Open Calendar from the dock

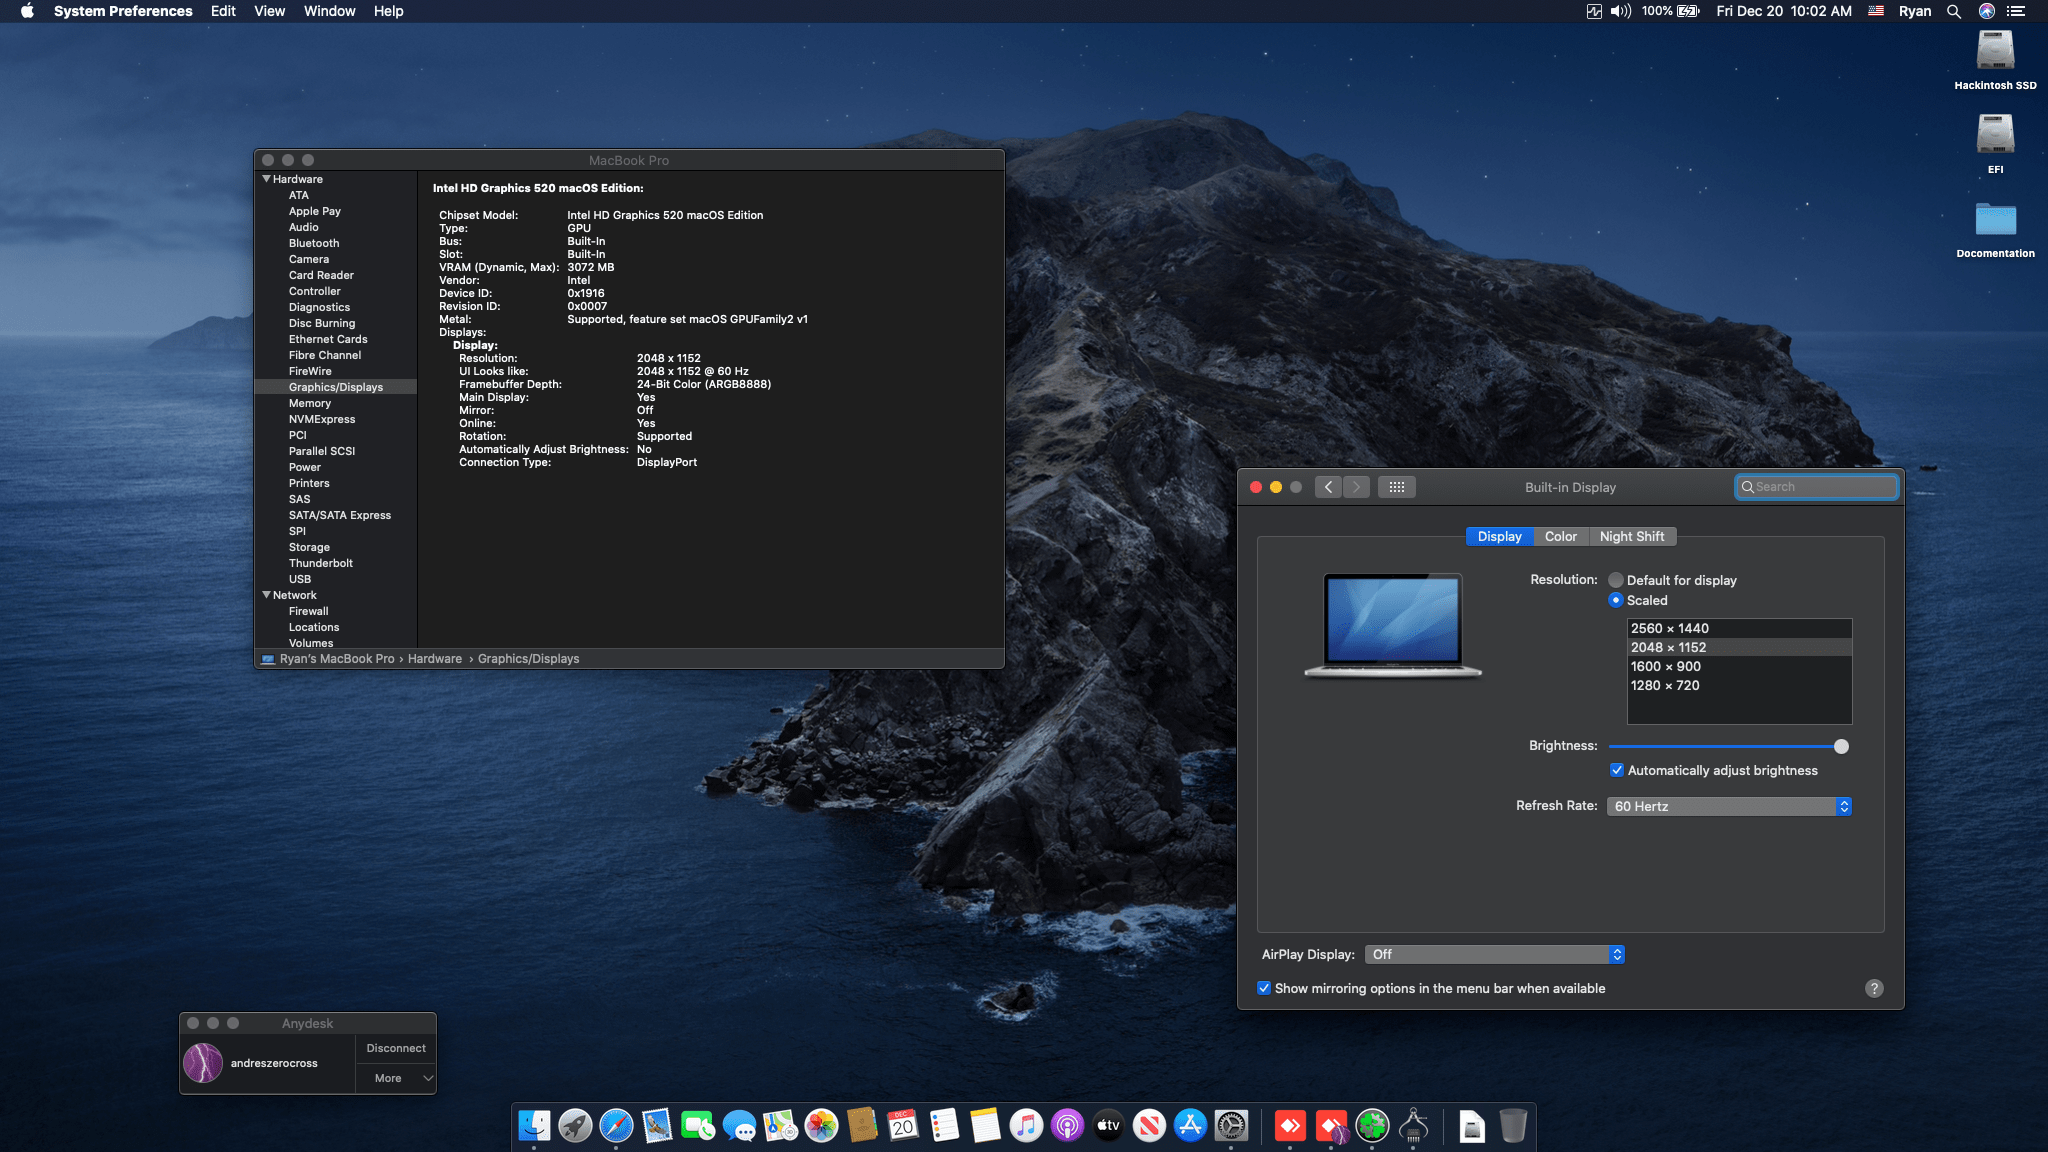pyautogui.click(x=903, y=1126)
